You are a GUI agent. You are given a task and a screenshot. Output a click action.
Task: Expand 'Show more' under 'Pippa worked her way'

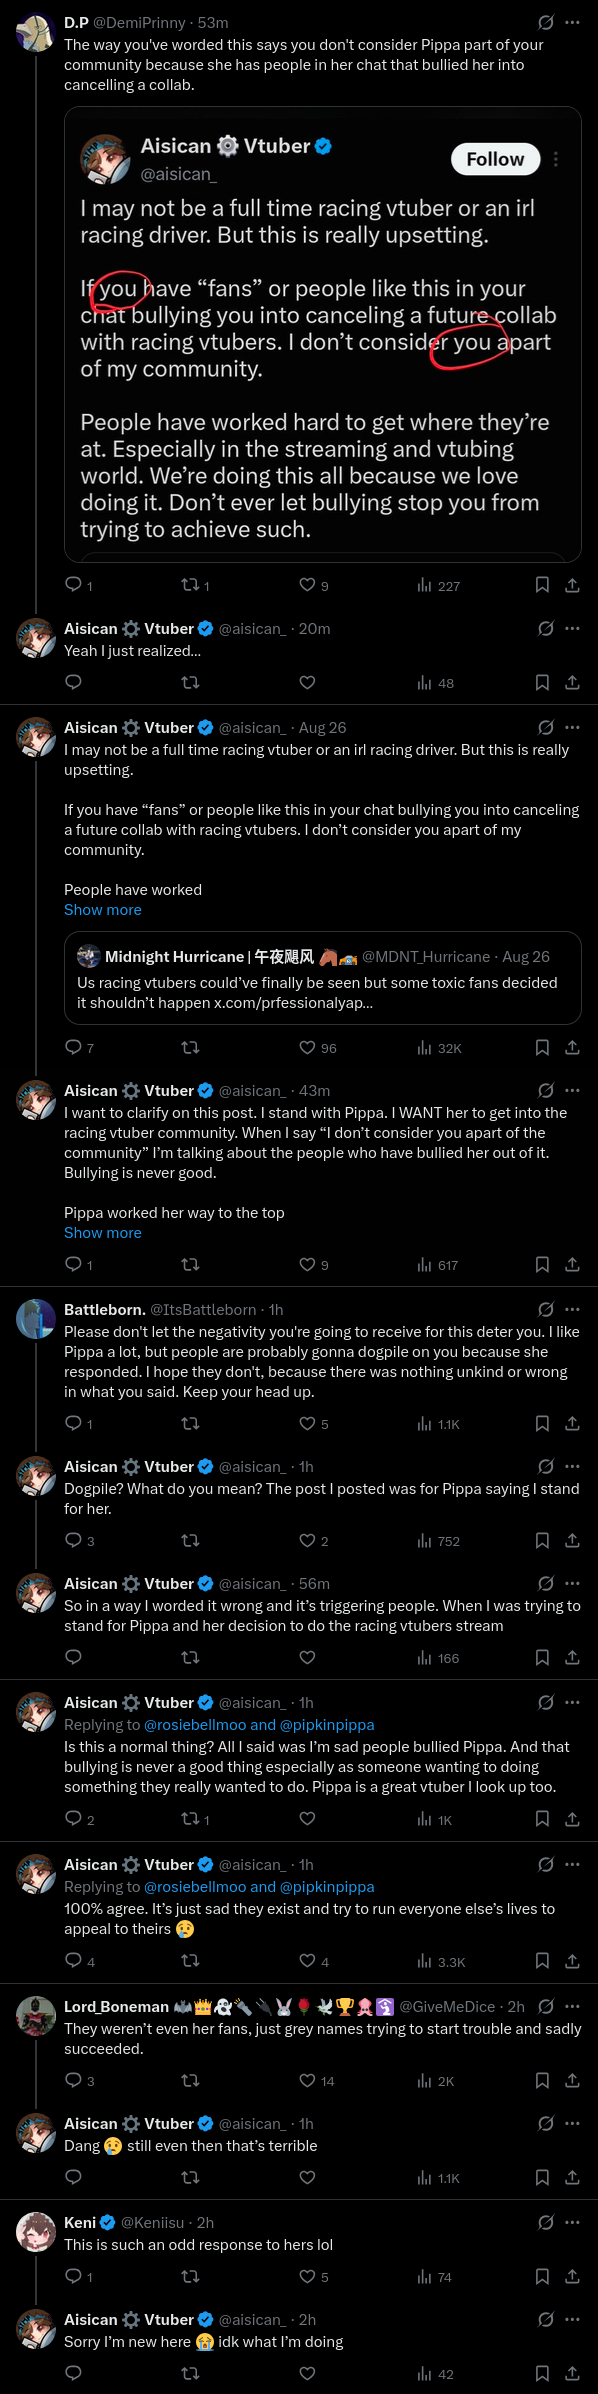103,1233
